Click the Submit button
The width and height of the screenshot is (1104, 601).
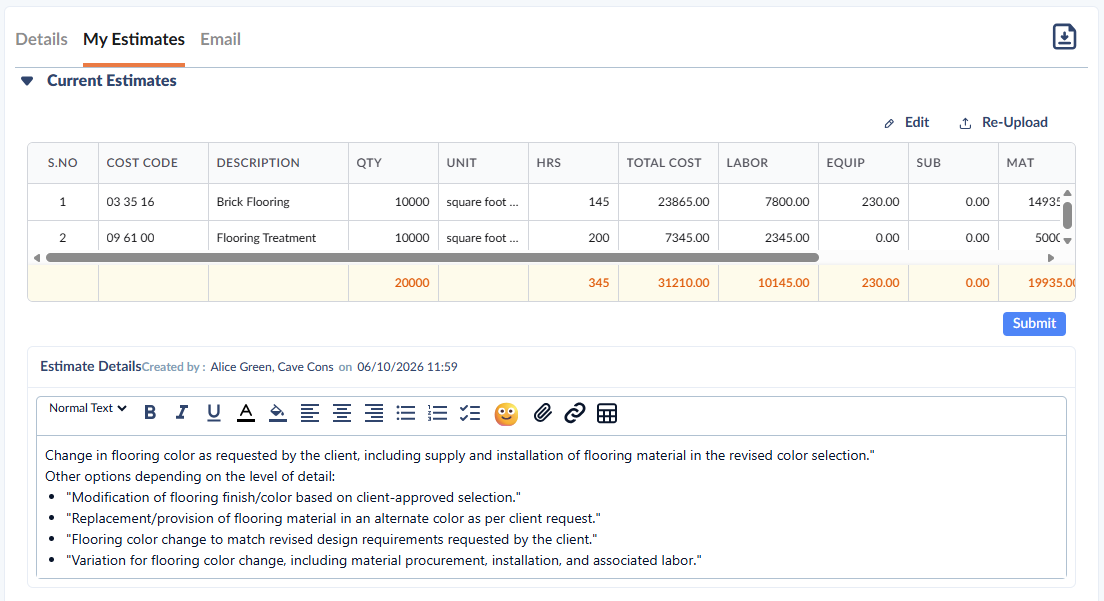(x=1034, y=324)
